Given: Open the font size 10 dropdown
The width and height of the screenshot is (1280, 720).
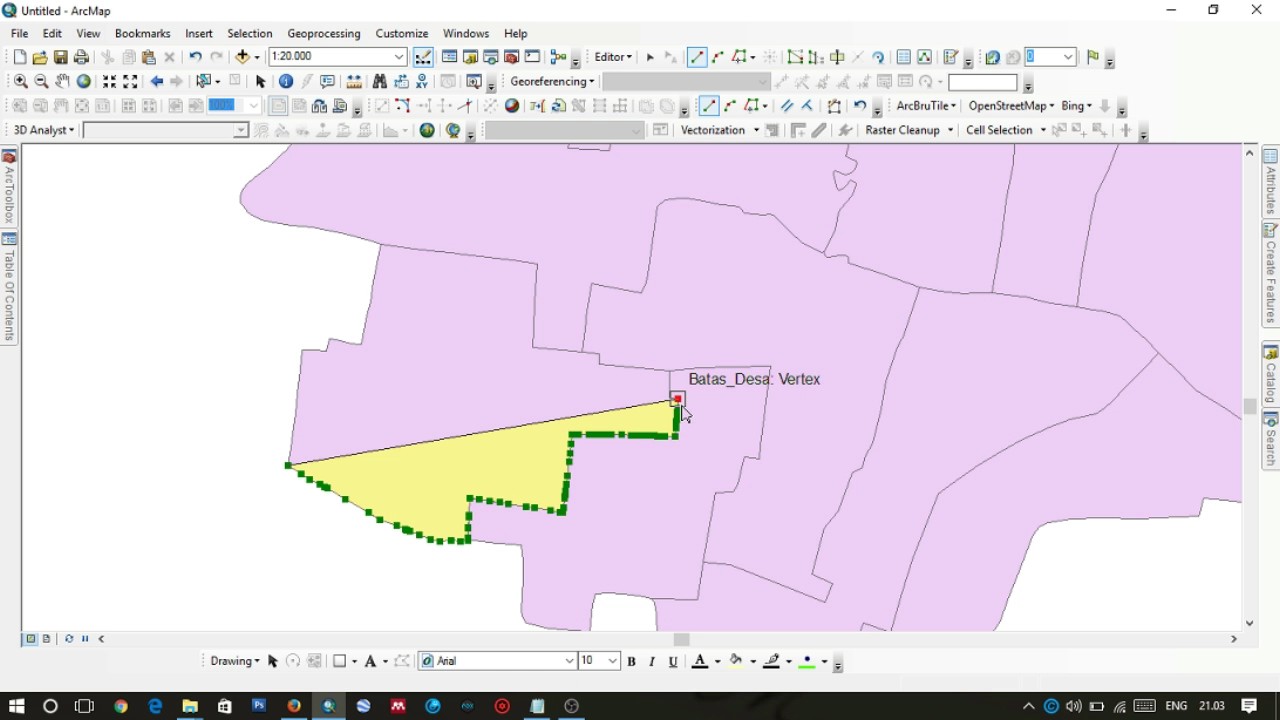Looking at the screenshot, I should pyautogui.click(x=613, y=661).
